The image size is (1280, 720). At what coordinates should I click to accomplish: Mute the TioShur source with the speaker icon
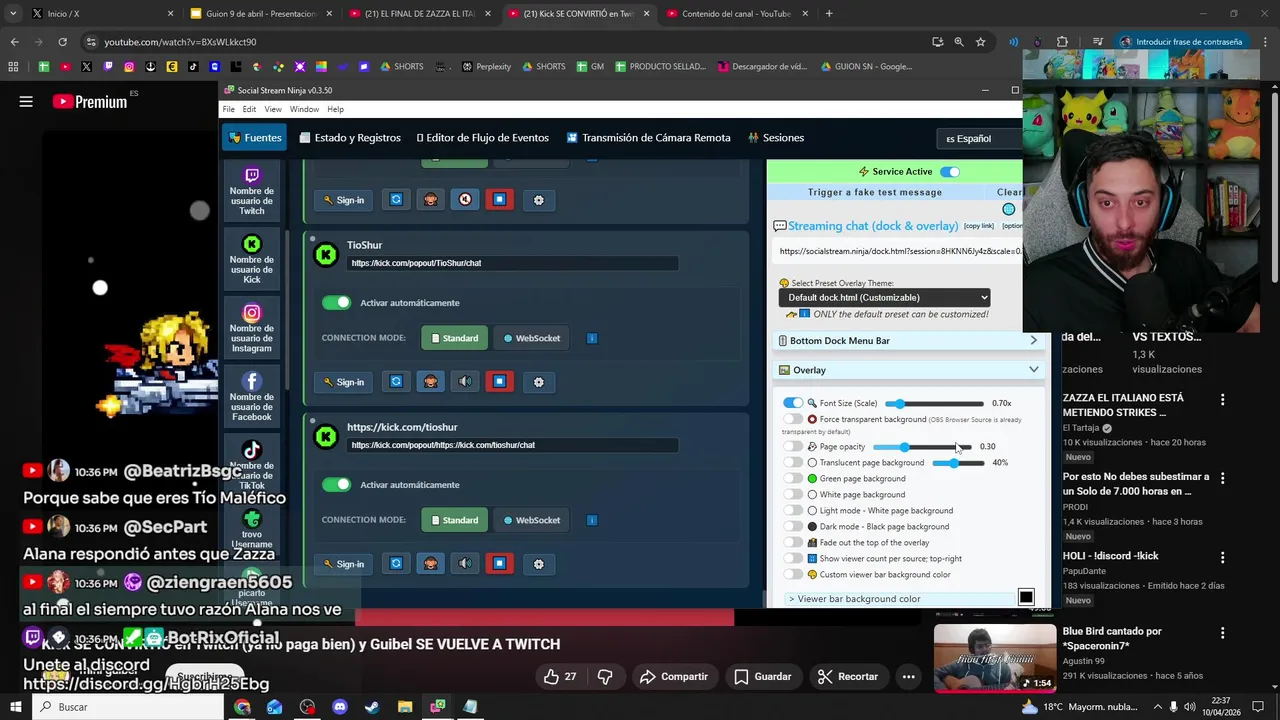[465, 381]
